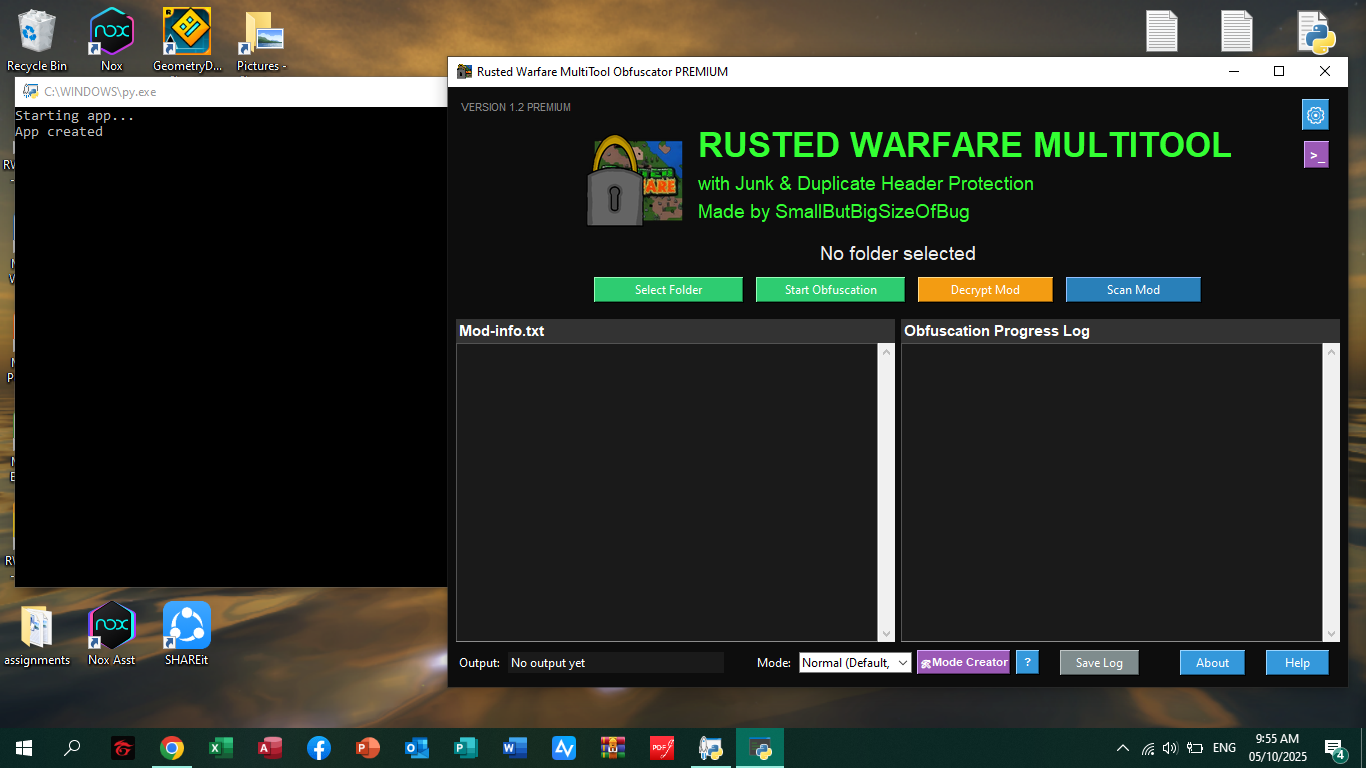Image resolution: width=1366 pixels, height=768 pixels.
Task: Save the obfuscation log with Save Log
Action: (x=1099, y=662)
